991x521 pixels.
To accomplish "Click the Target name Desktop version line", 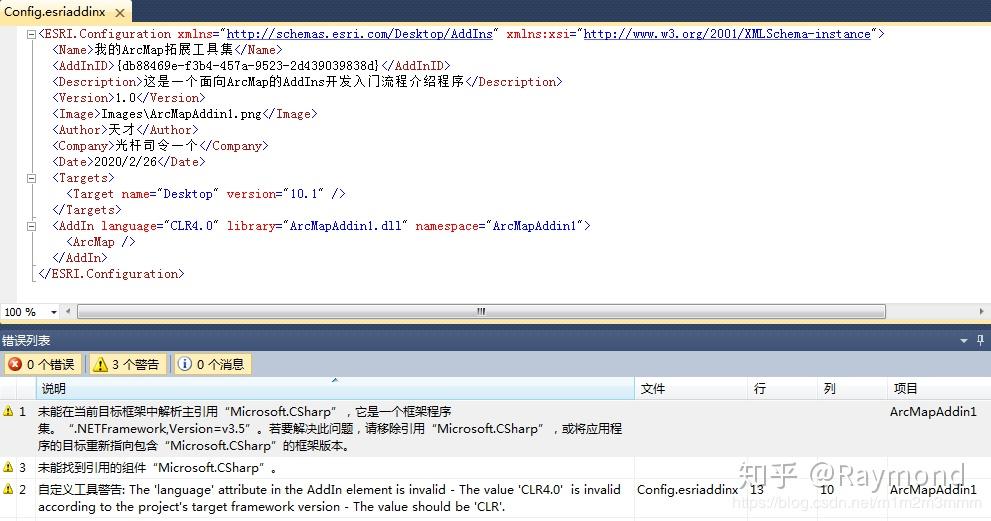I will tap(205, 194).
